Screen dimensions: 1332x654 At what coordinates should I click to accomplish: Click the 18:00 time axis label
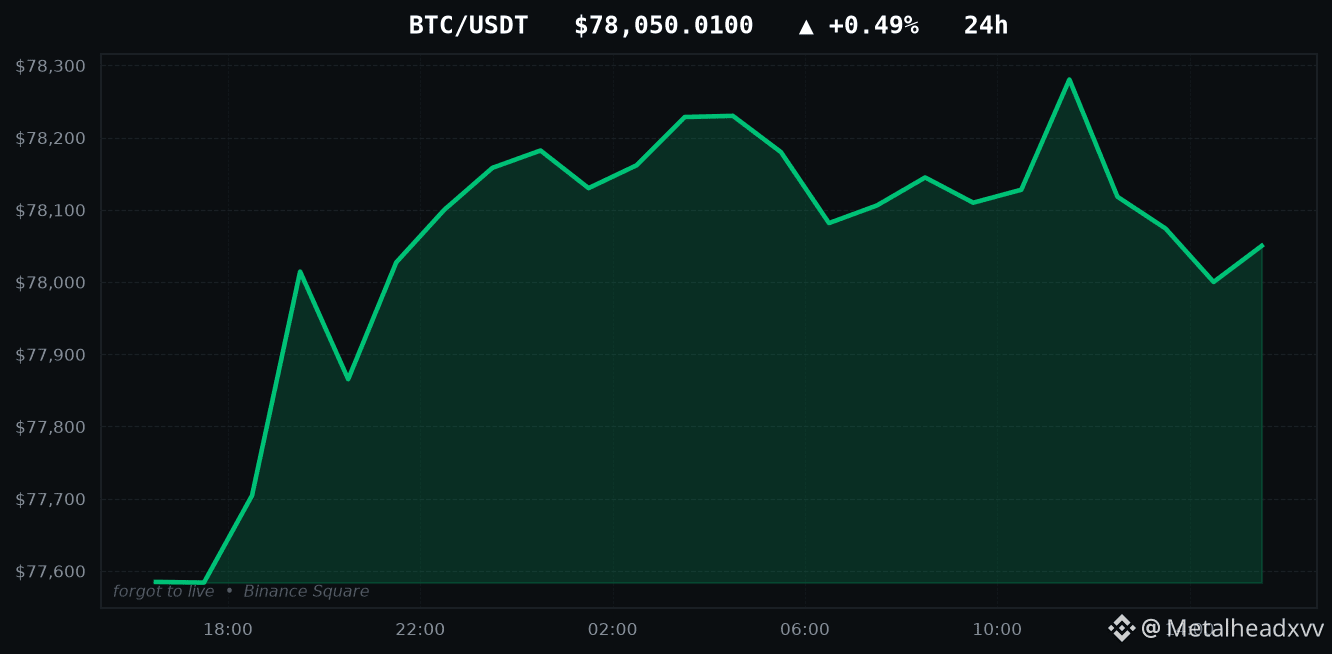[228, 630]
